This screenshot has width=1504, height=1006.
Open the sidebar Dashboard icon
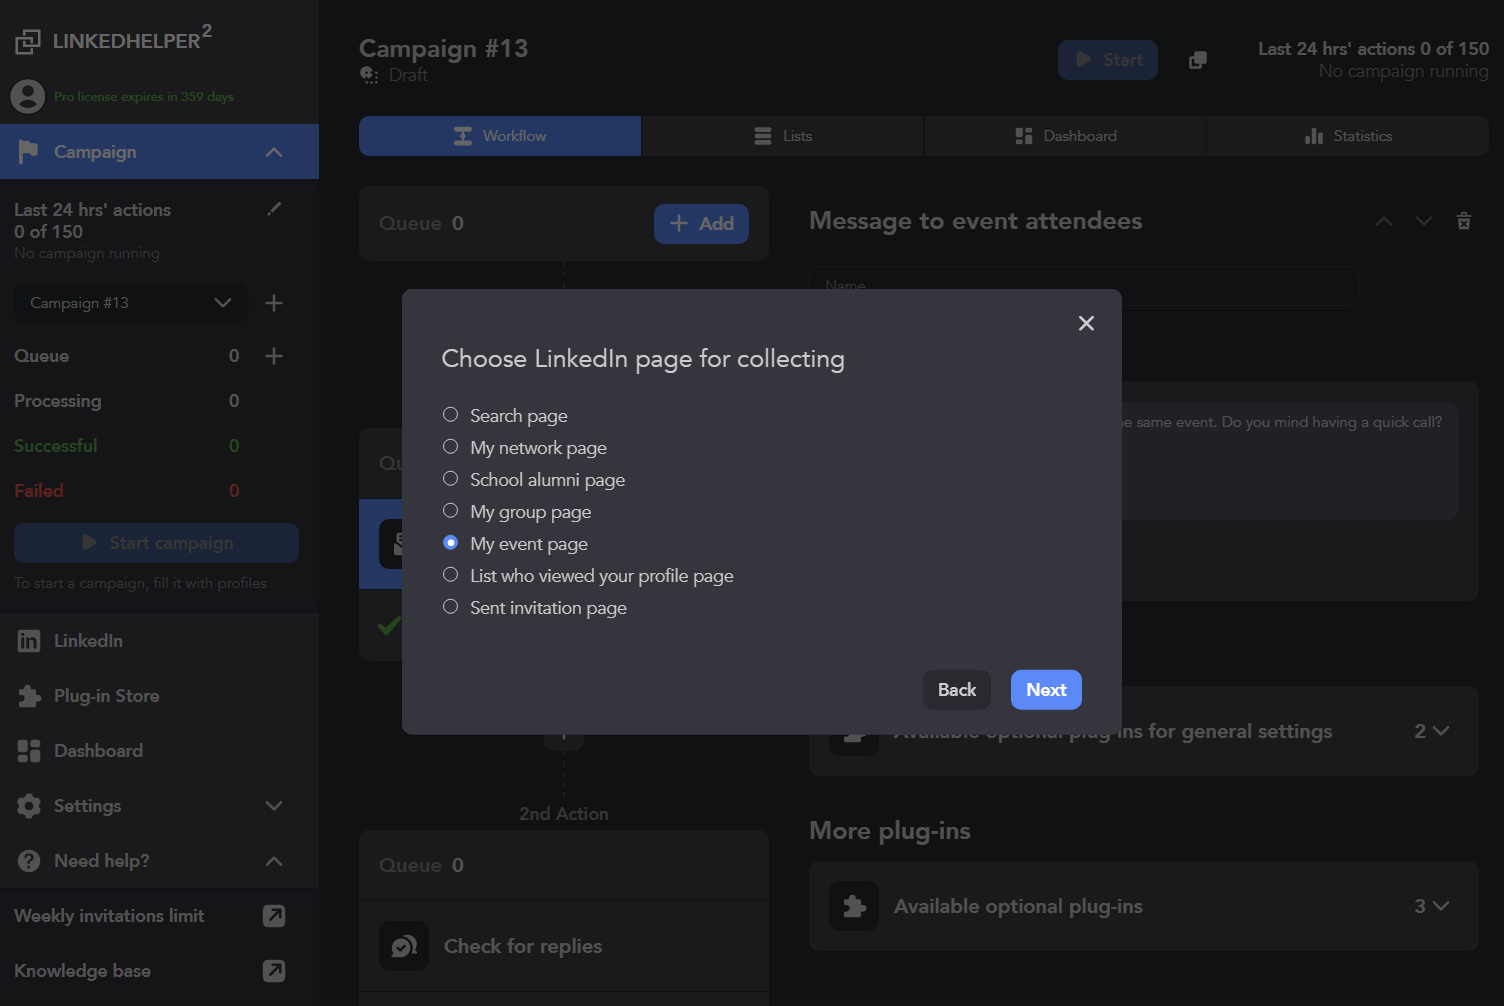tap(29, 751)
